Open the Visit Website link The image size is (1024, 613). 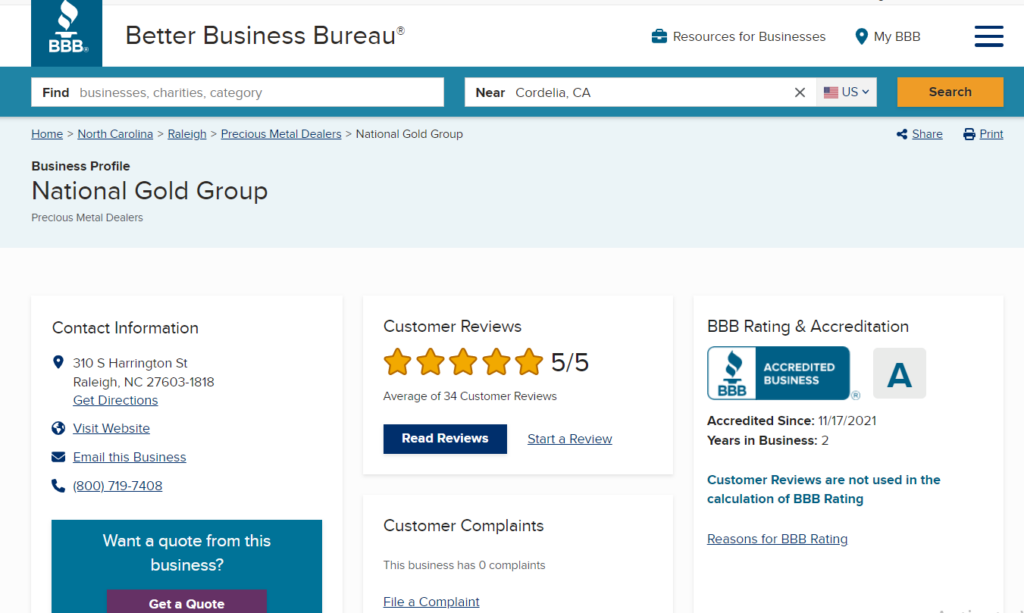click(111, 428)
